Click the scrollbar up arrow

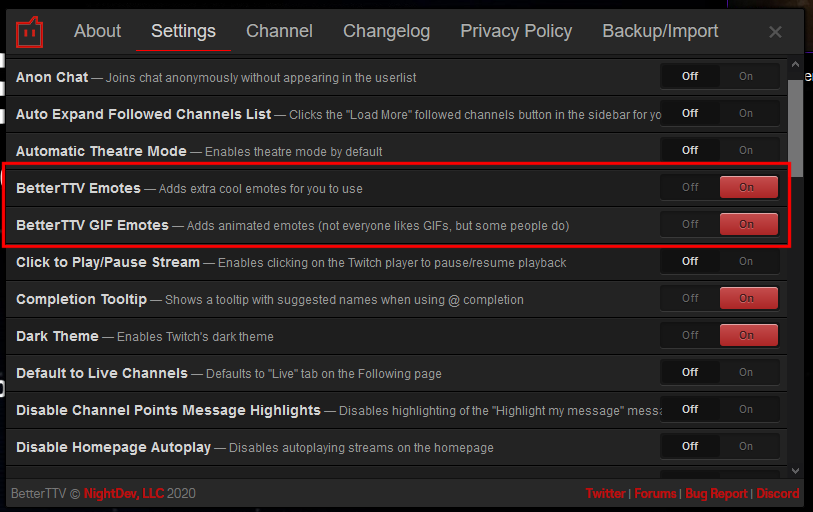pos(795,65)
